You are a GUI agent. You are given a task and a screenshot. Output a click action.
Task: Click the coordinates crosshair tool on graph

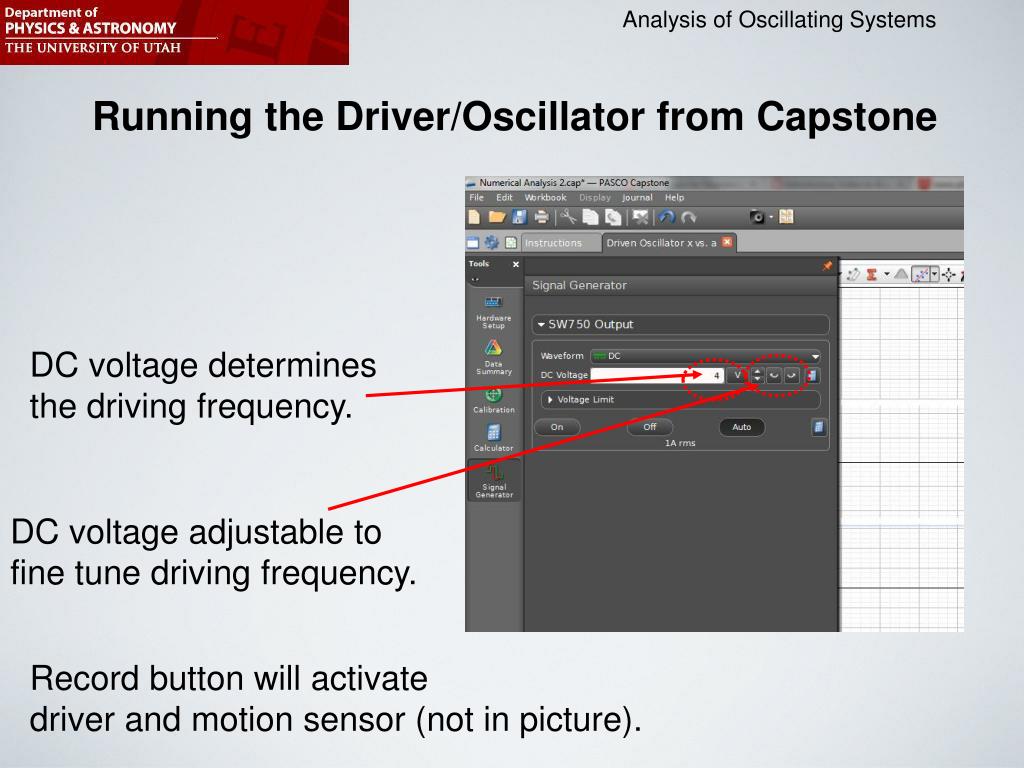950,275
